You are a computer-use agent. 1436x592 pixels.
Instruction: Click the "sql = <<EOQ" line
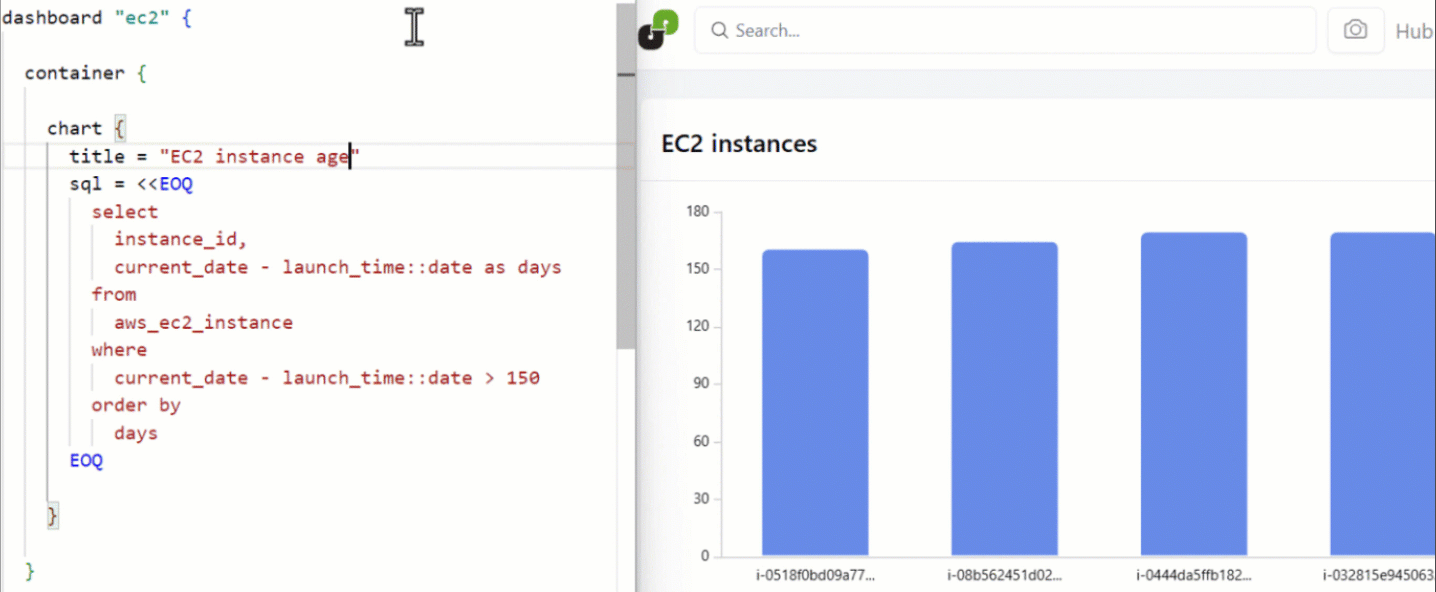pyautogui.click(x=131, y=184)
